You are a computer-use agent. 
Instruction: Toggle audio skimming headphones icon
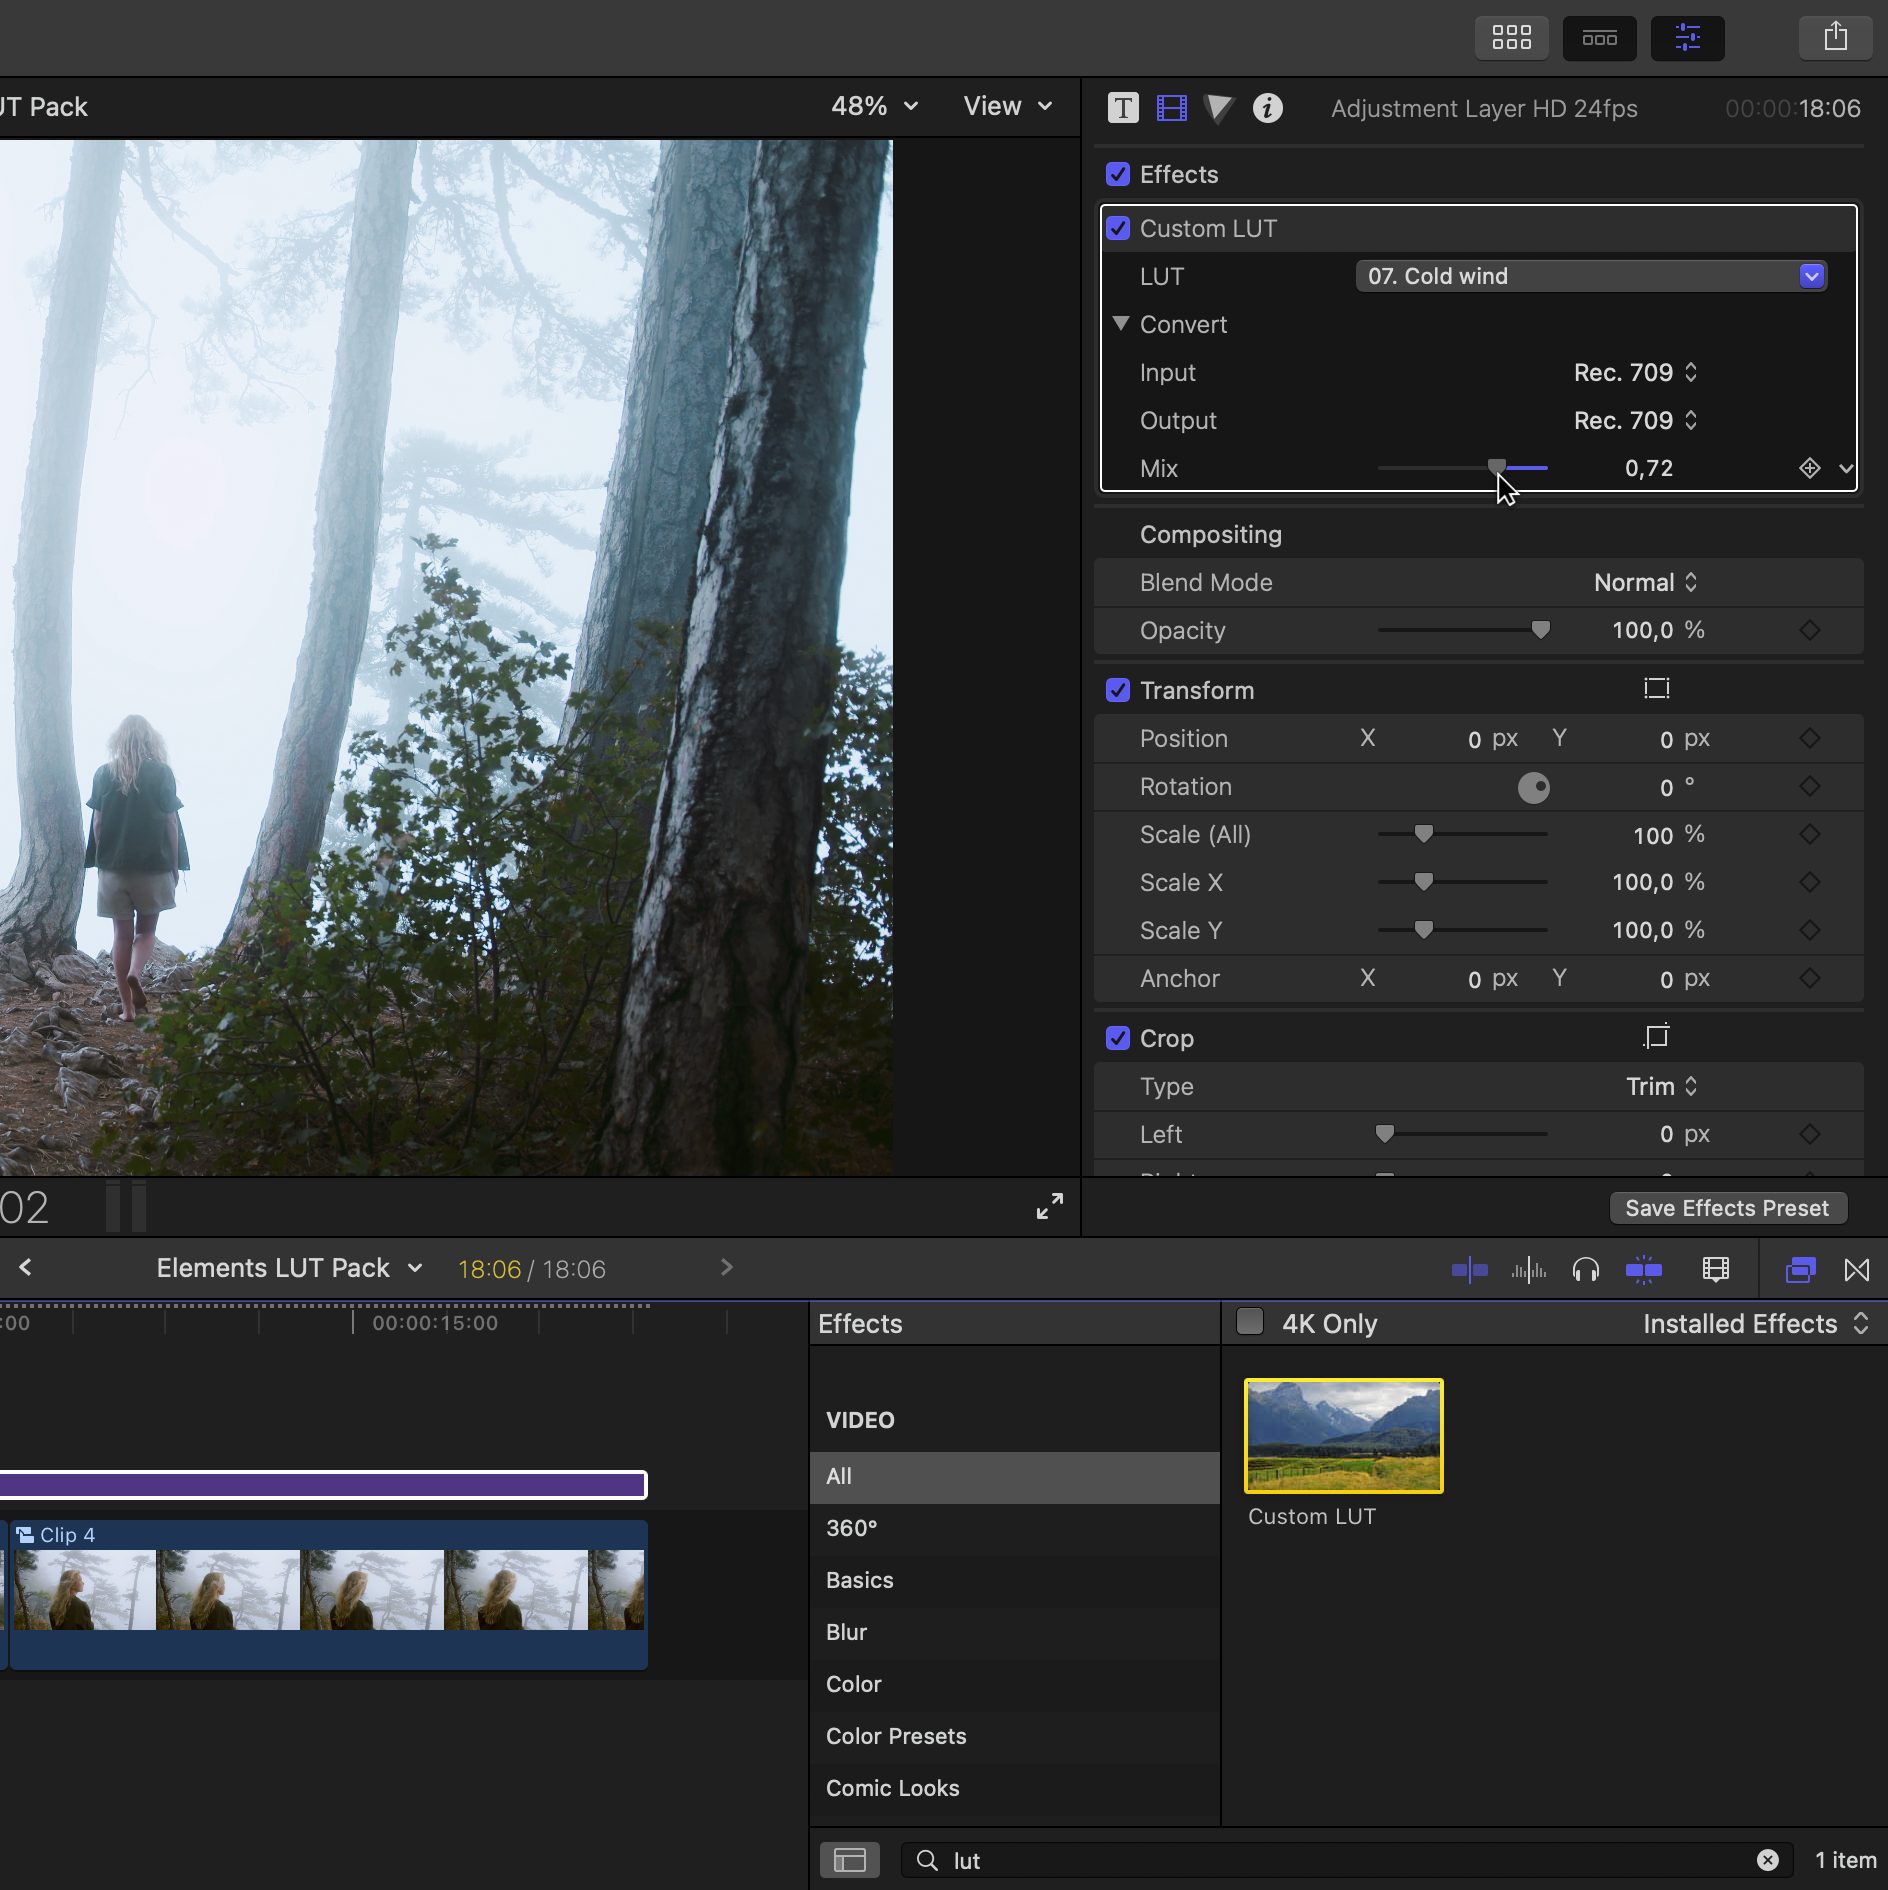1585,1270
